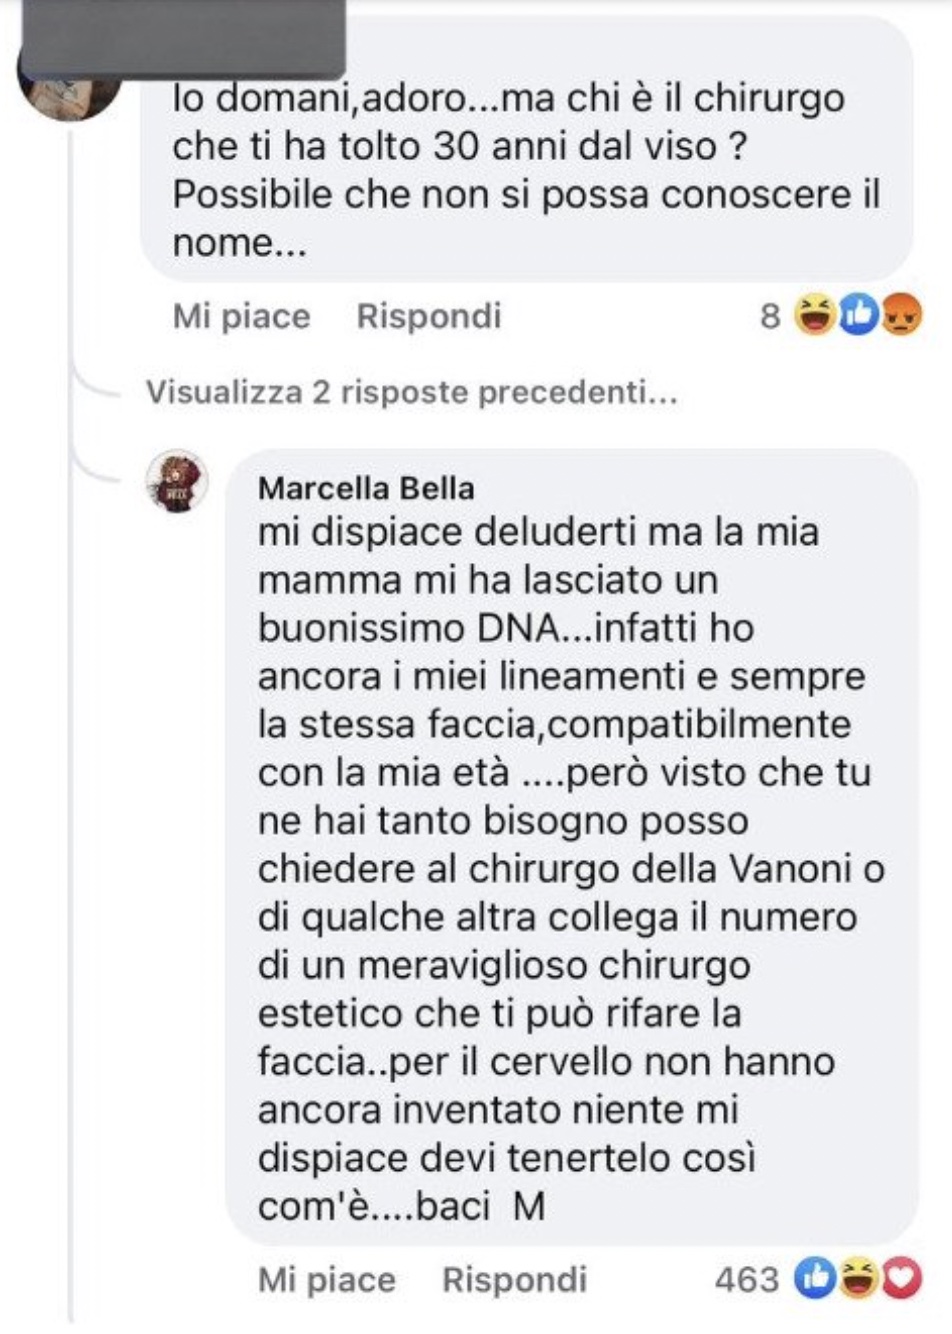Click the thumbs-up reaction beside count 463
Viewport: 952px width, 1334px height.
tap(815, 1278)
